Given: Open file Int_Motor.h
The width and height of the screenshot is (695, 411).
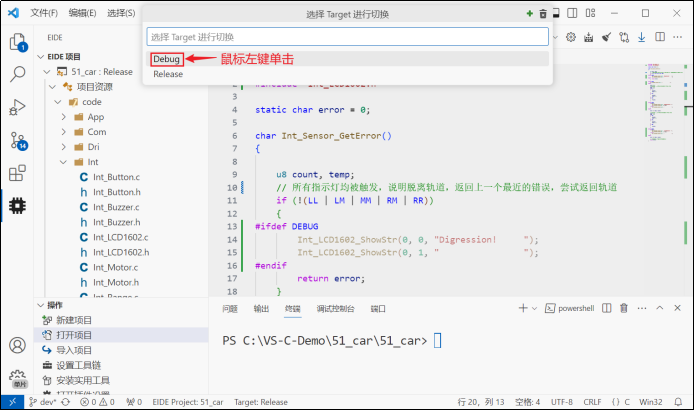Looking at the screenshot, I should [116, 283].
